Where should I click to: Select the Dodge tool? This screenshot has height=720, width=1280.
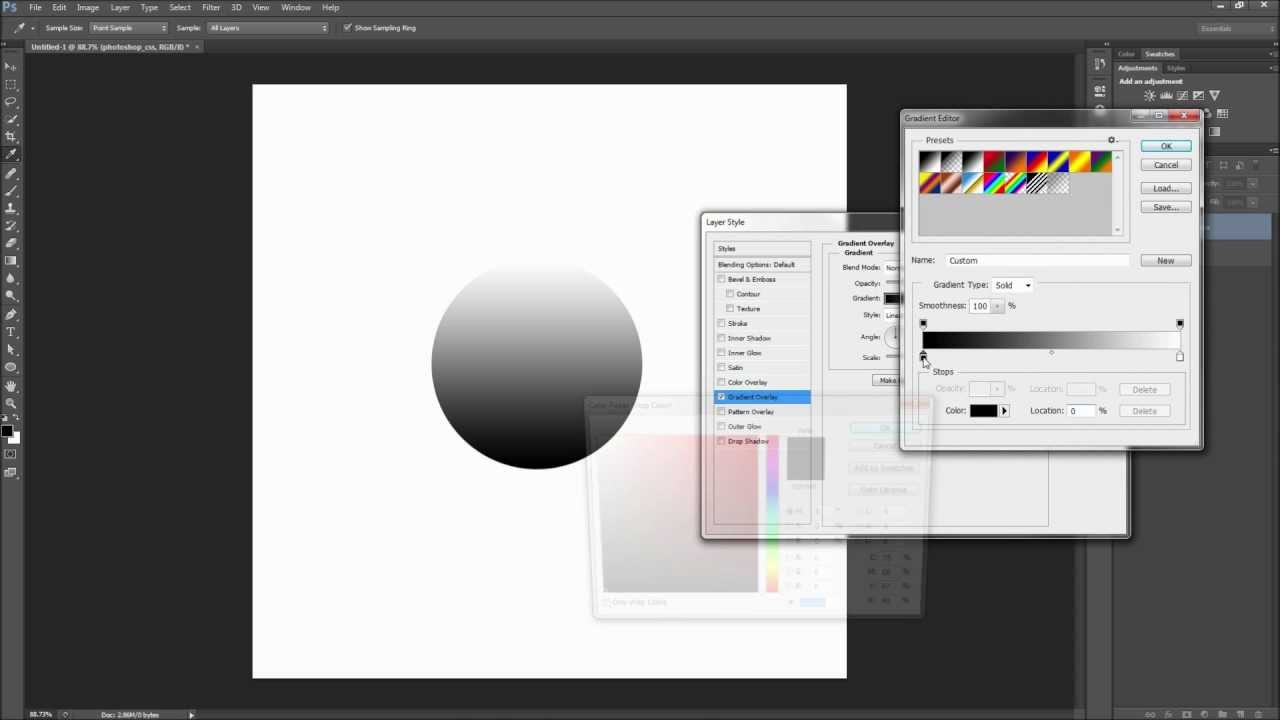click(x=11, y=296)
